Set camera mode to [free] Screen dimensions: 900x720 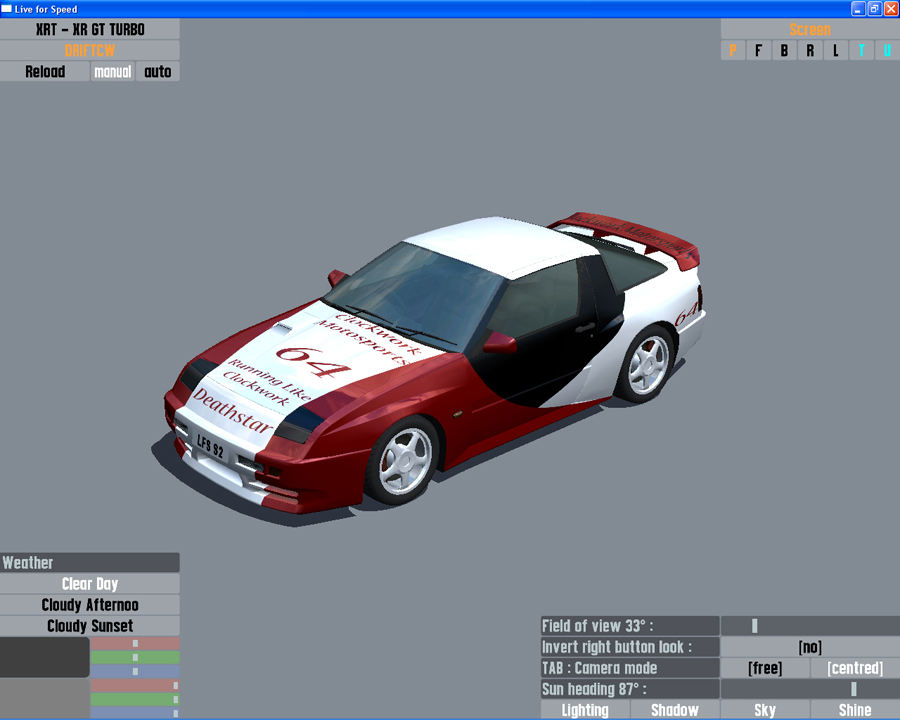[x=765, y=668]
